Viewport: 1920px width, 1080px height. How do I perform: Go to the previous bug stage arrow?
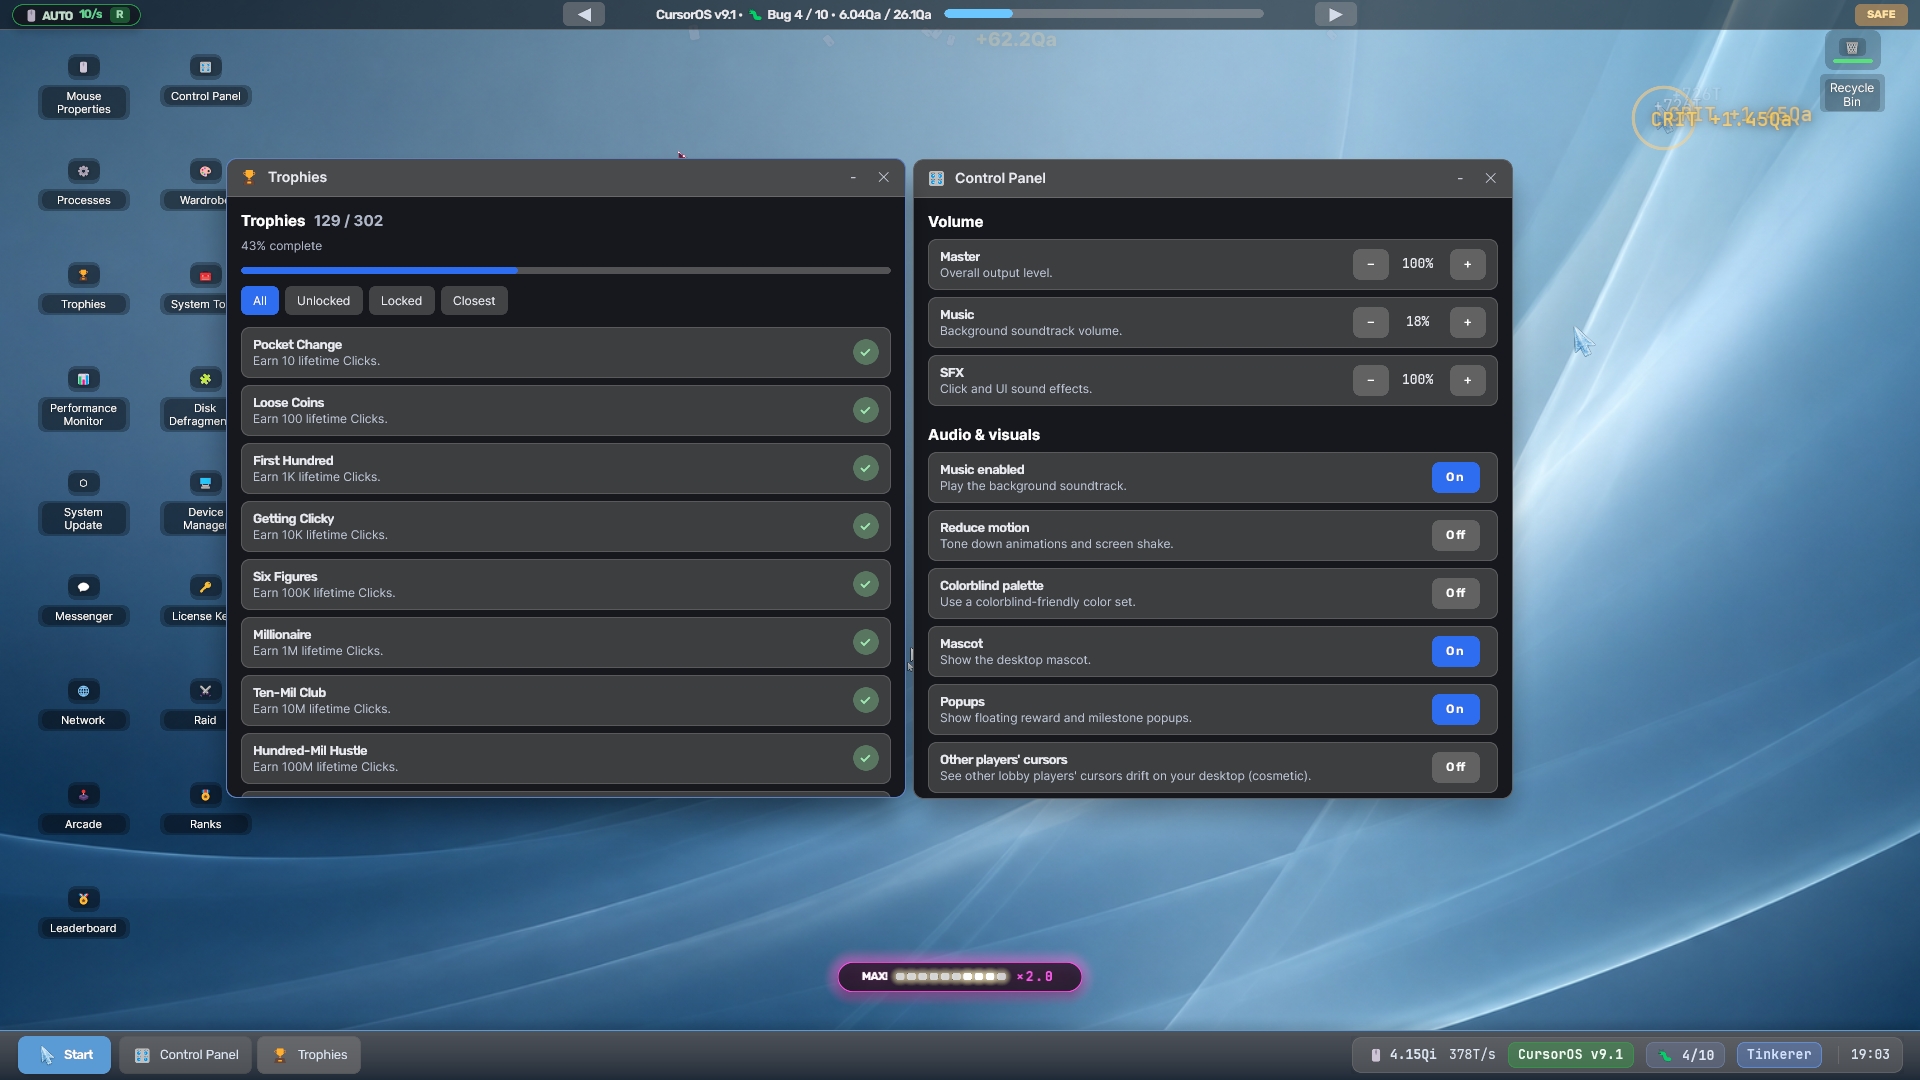point(584,14)
